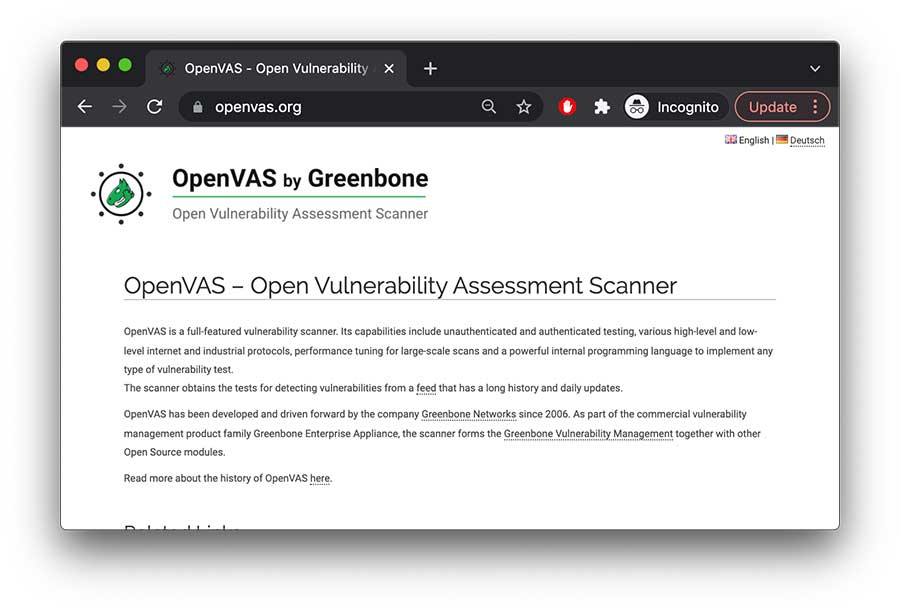Click the OpenVAS by Greenbone logo
Viewport: 900px width, 610px height.
tap(120, 193)
